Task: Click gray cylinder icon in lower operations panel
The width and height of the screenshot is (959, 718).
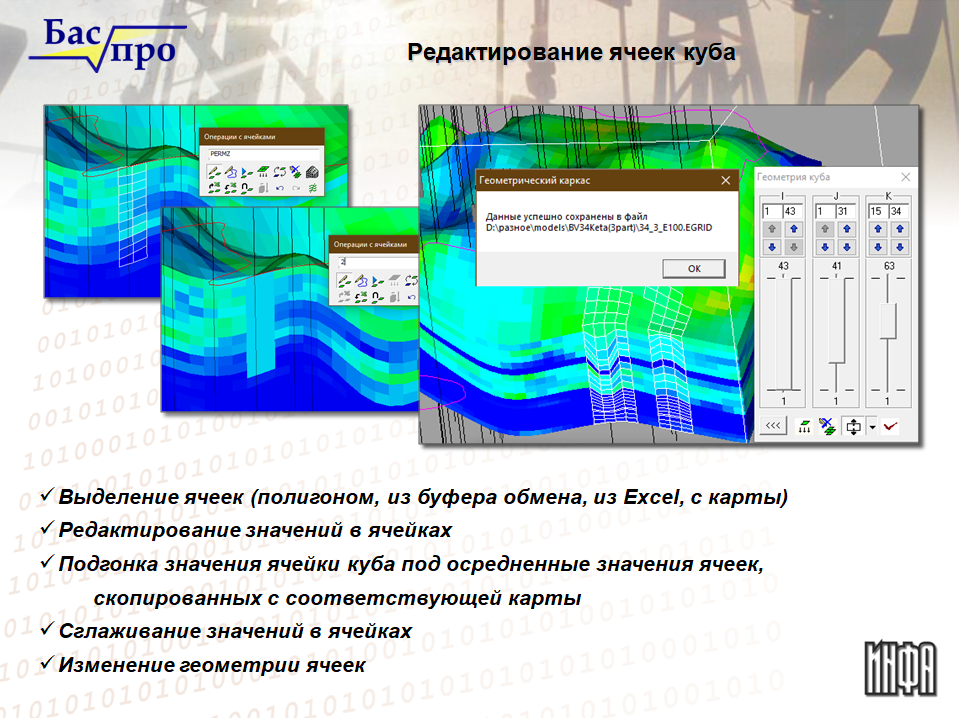Action: [x=394, y=297]
